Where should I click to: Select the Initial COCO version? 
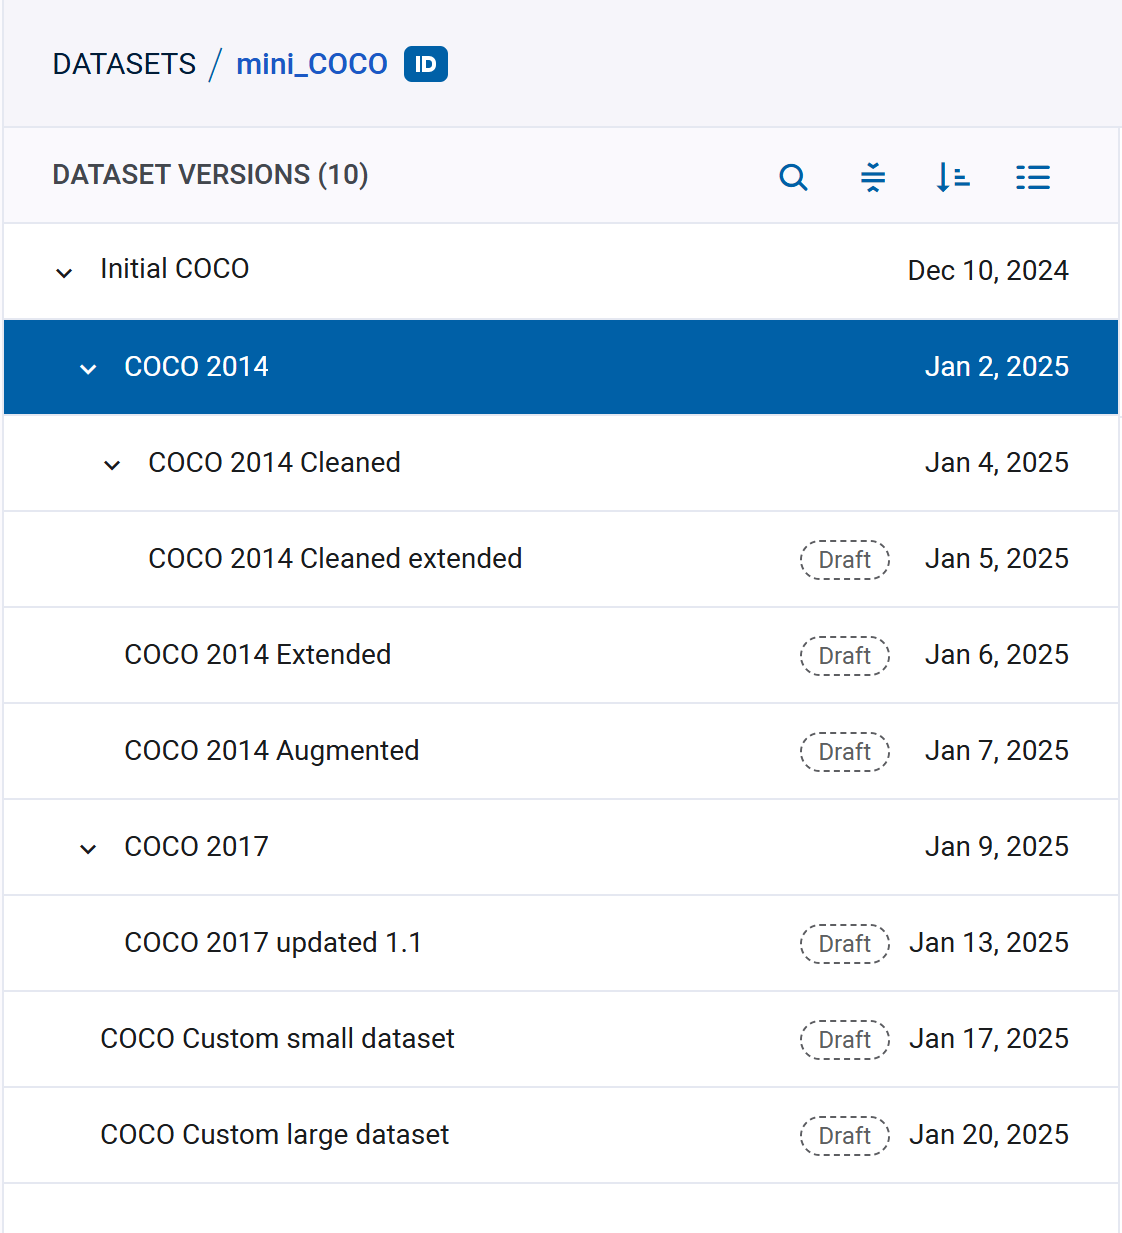coord(174,269)
